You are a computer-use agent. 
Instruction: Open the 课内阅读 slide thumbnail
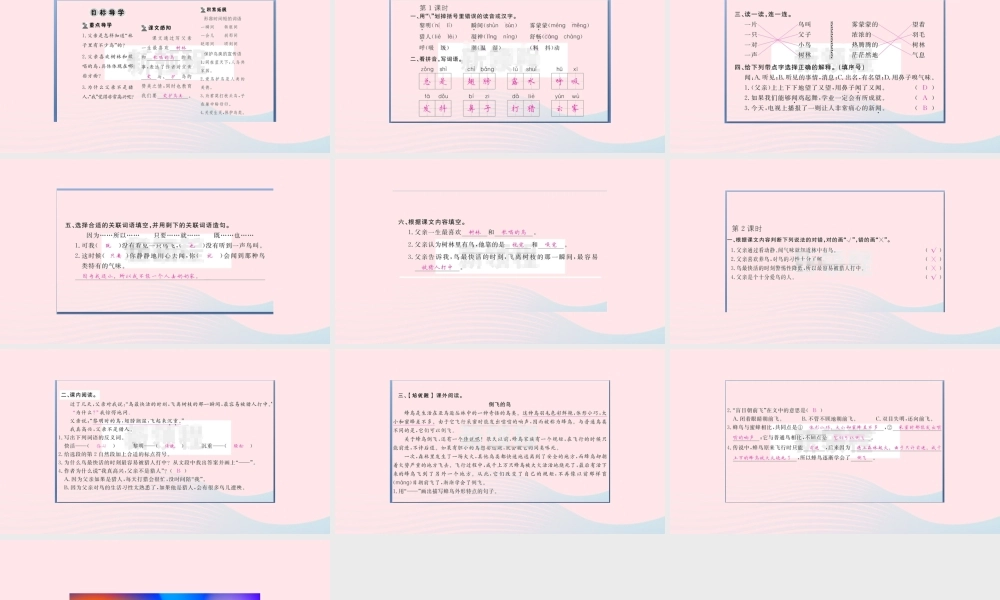(x=165, y=441)
